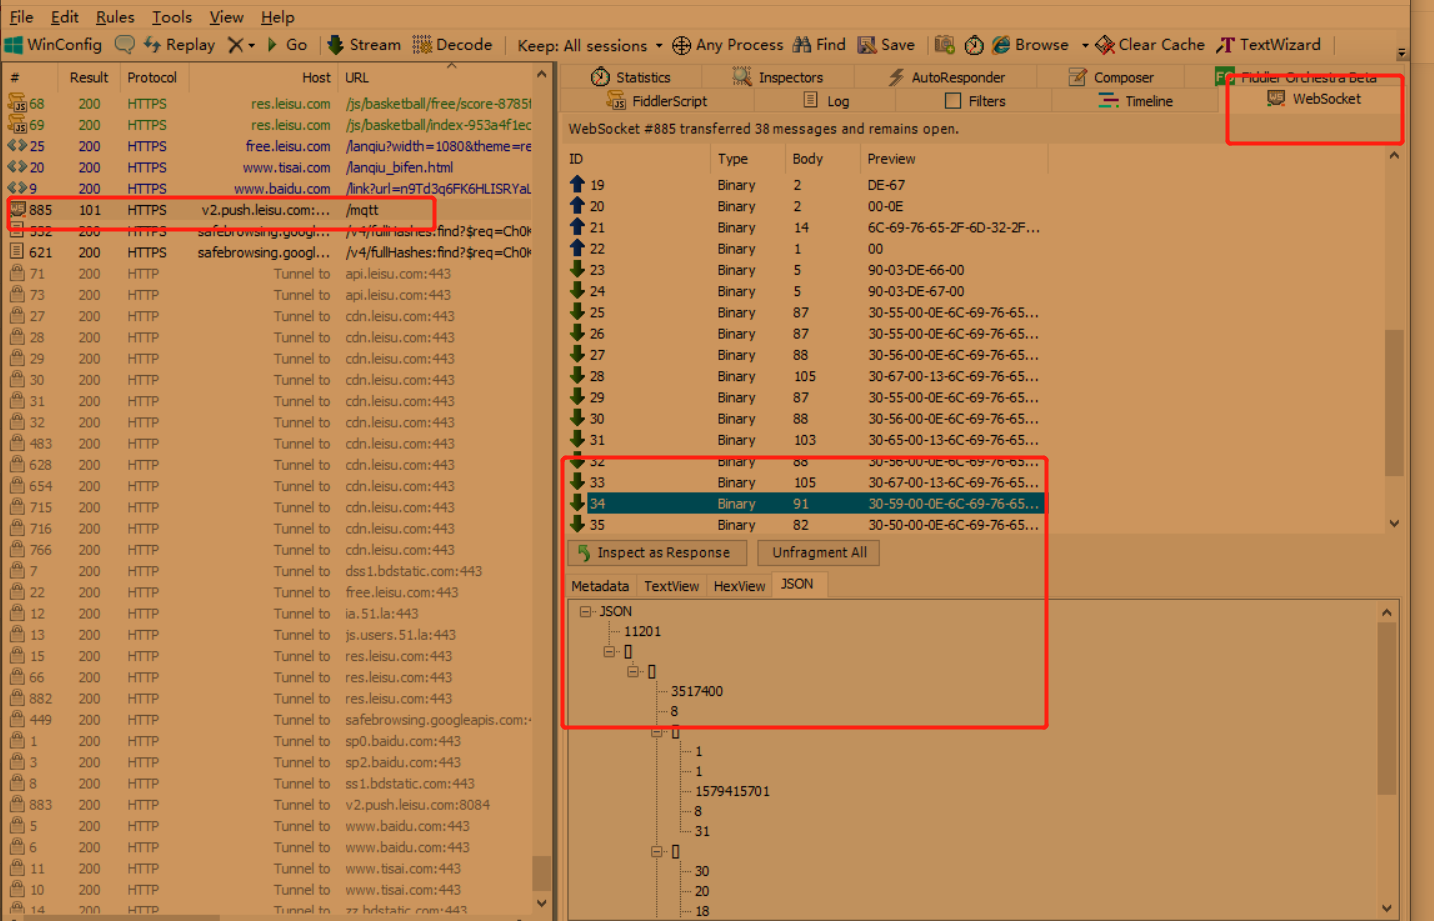Click the Go resume button
The width and height of the screenshot is (1434, 921).
(287, 45)
